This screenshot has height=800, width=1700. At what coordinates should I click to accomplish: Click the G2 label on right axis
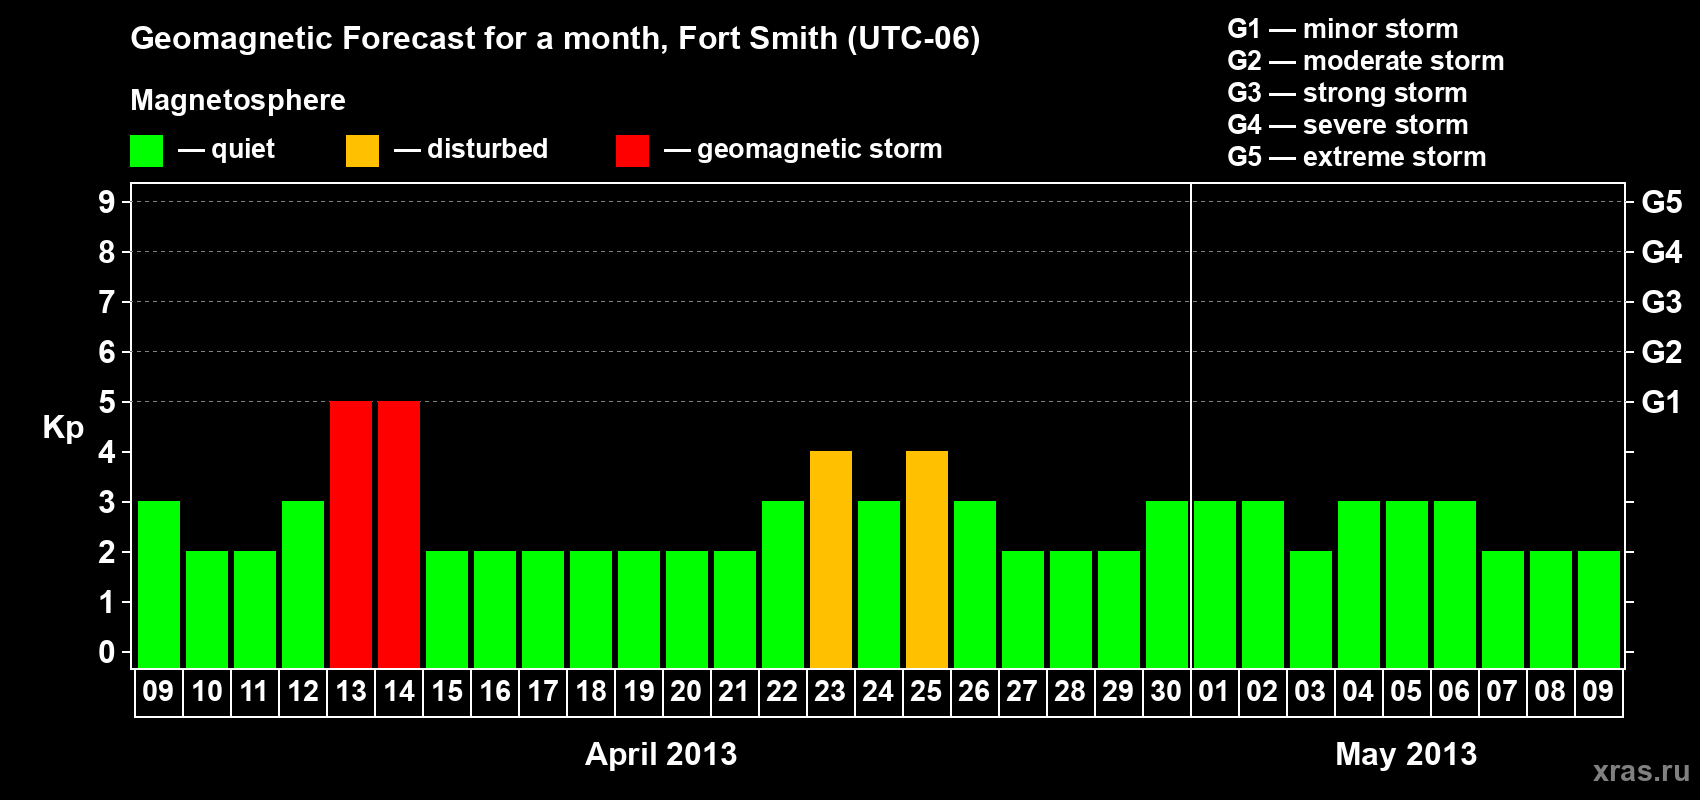1661,352
